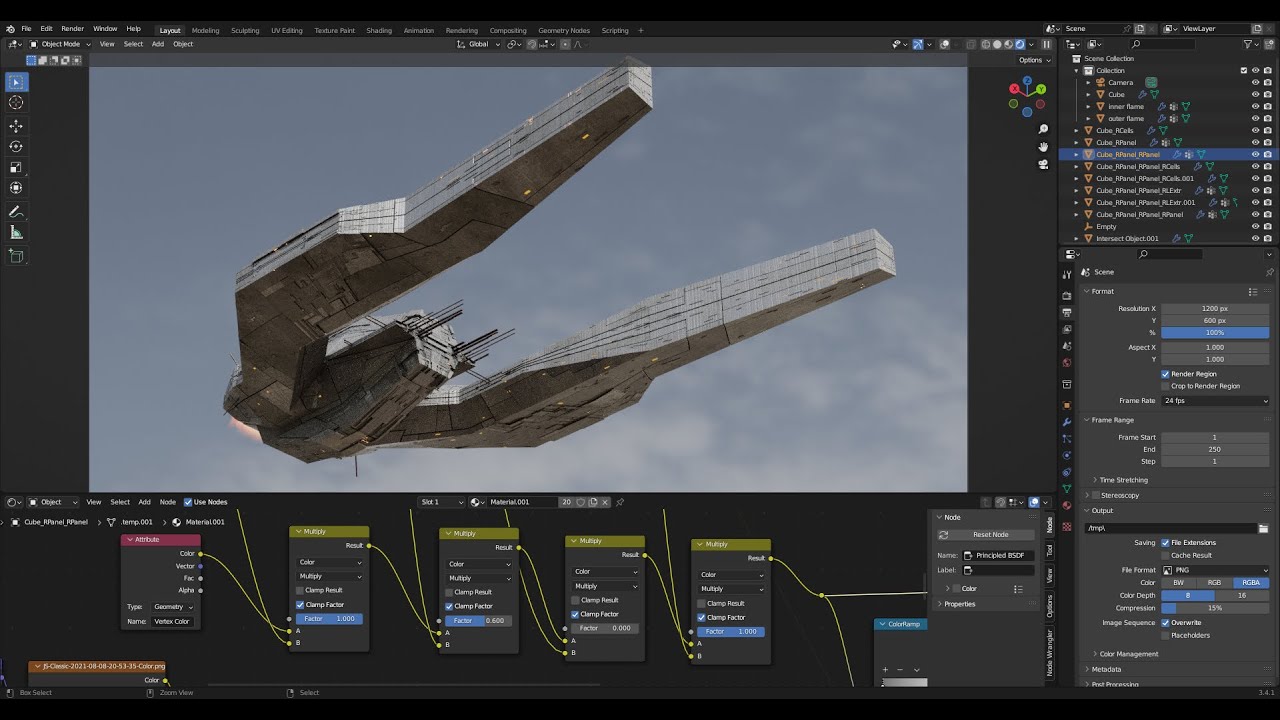Viewport: 1280px width, 720px height.
Task: Open the Particles properties tab
Action: point(1067,439)
